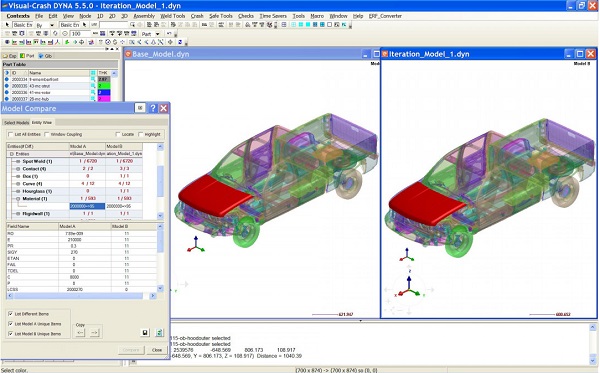Screen dimensions: 600x373
Task: Click the Close button in Model Compare
Action: [157, 350]
